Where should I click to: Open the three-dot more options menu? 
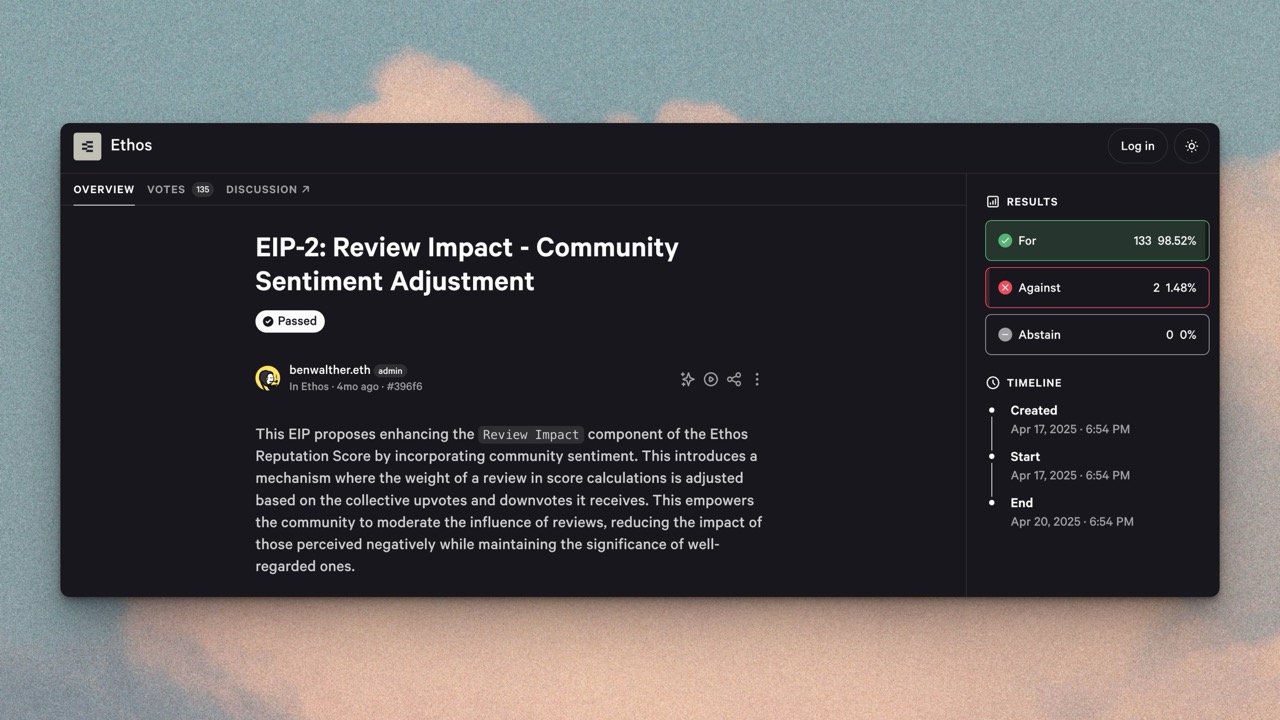(x=757, y=379)
